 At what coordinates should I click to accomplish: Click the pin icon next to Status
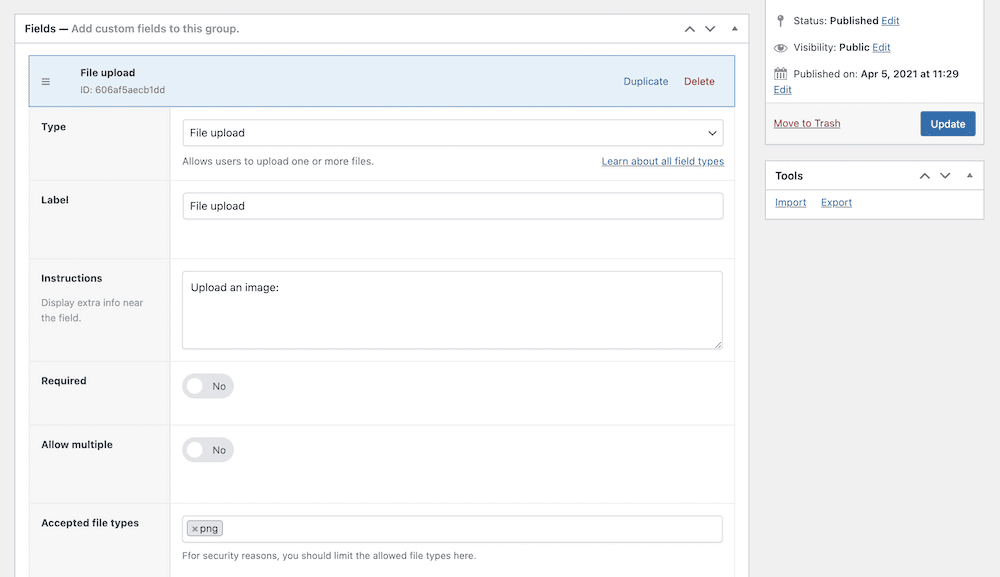[x=779, y=20]
